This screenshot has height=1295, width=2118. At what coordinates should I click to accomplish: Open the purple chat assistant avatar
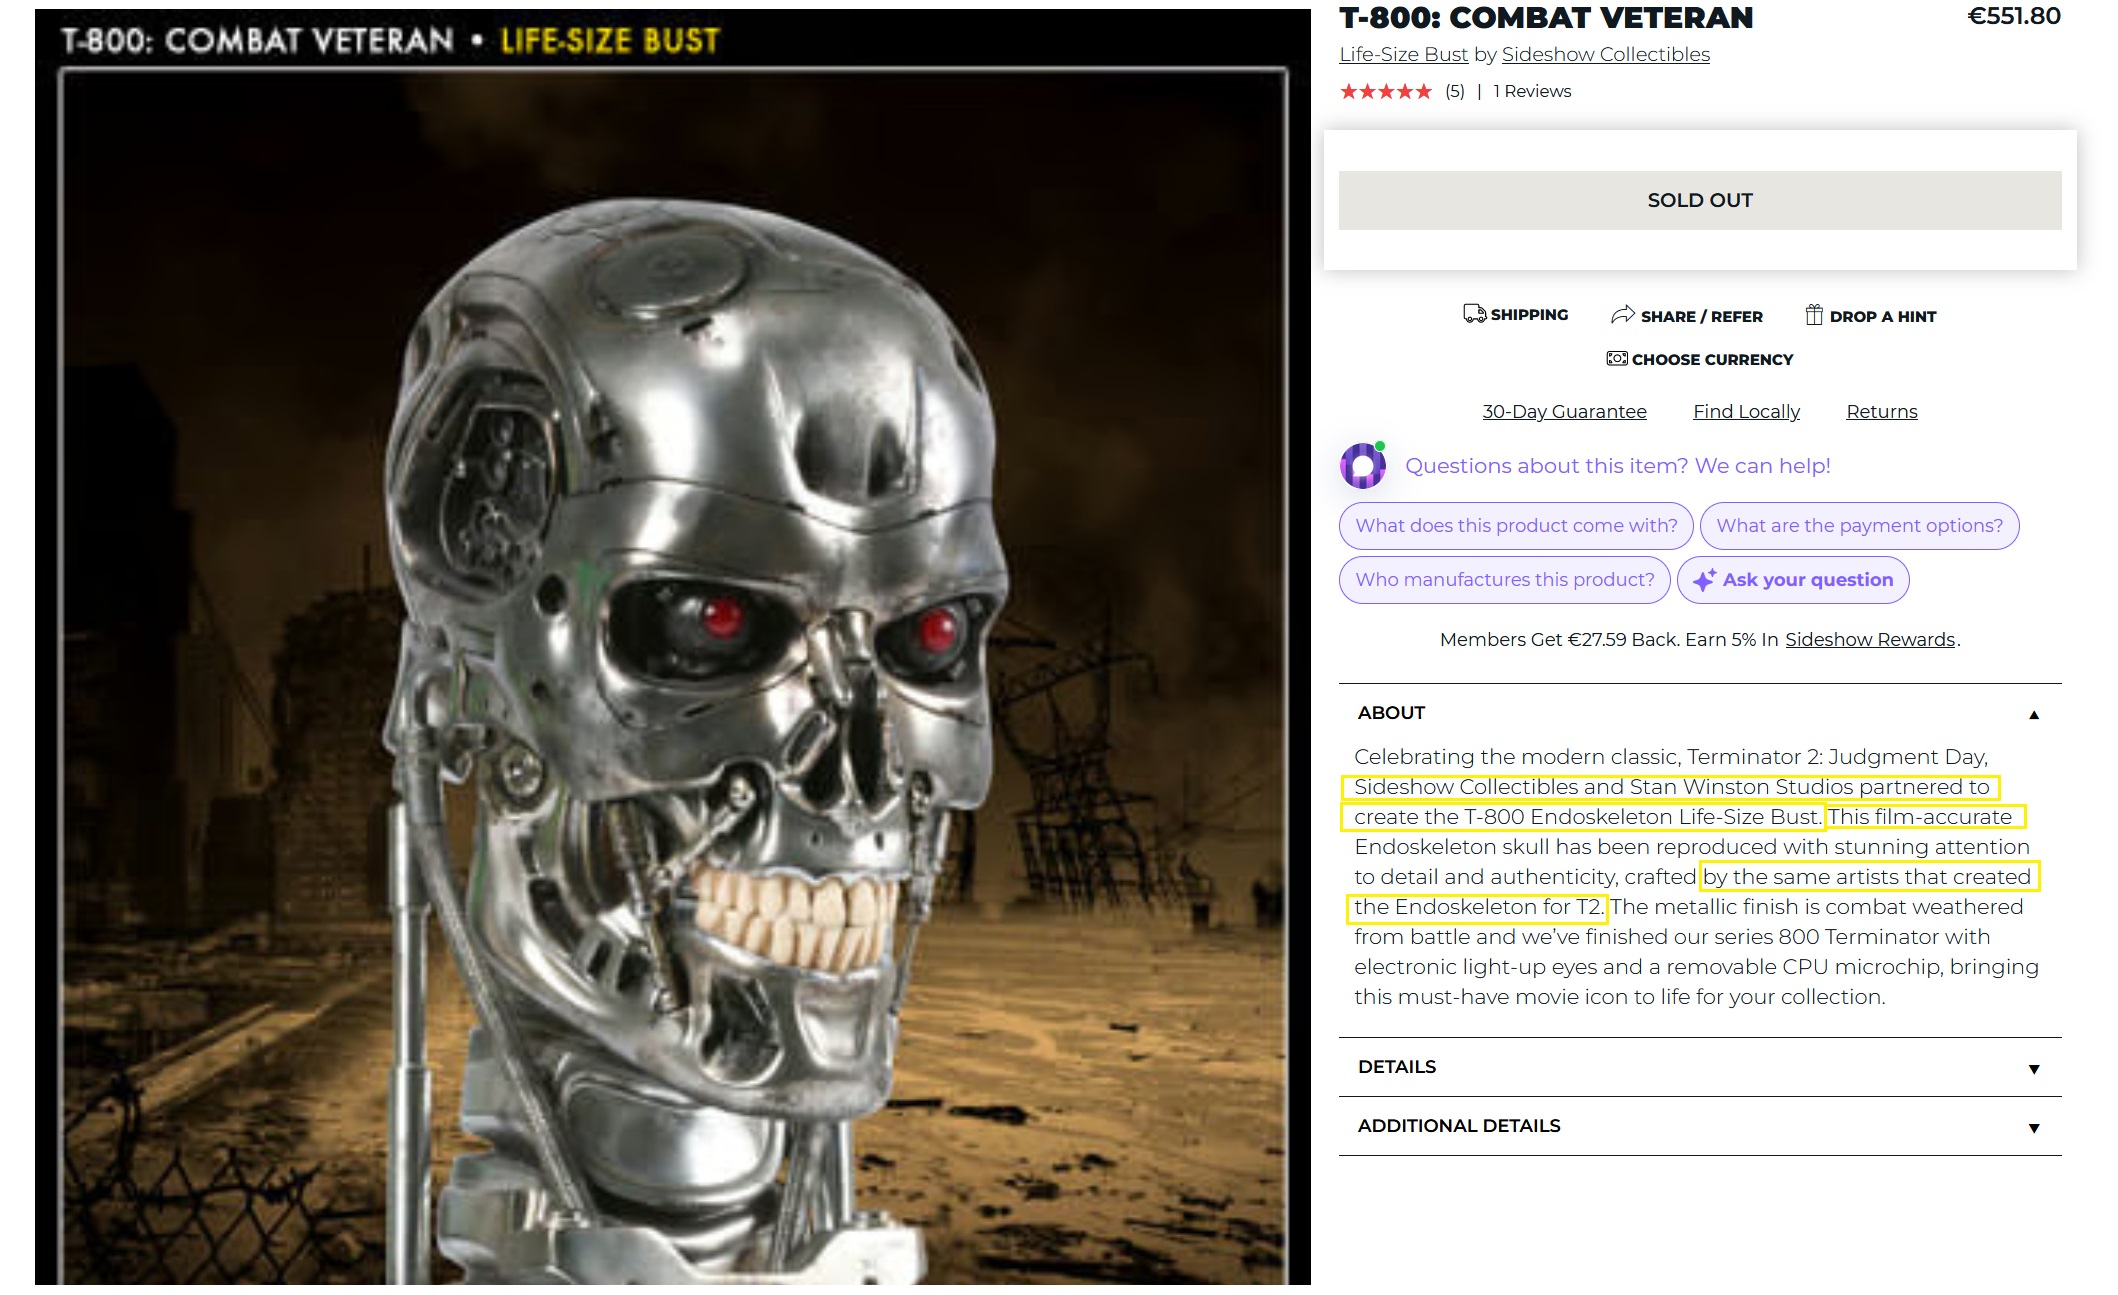(1363, 465)
